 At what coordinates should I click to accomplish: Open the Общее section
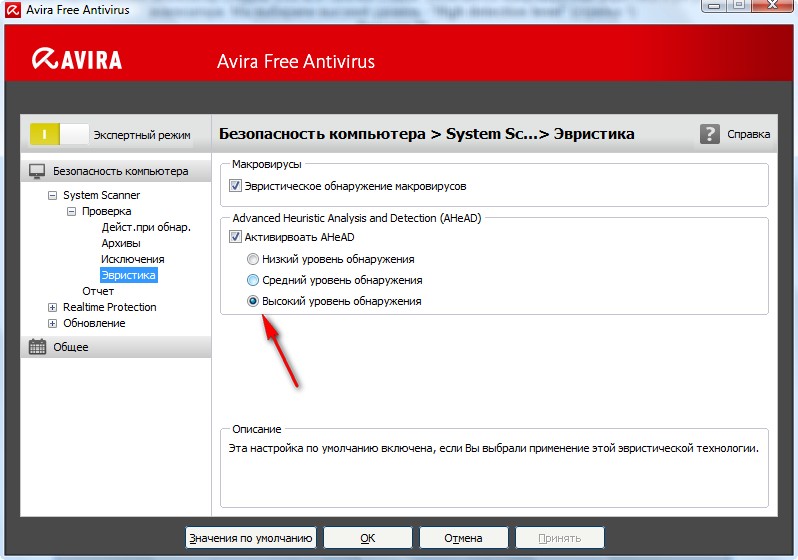point(116,347)
